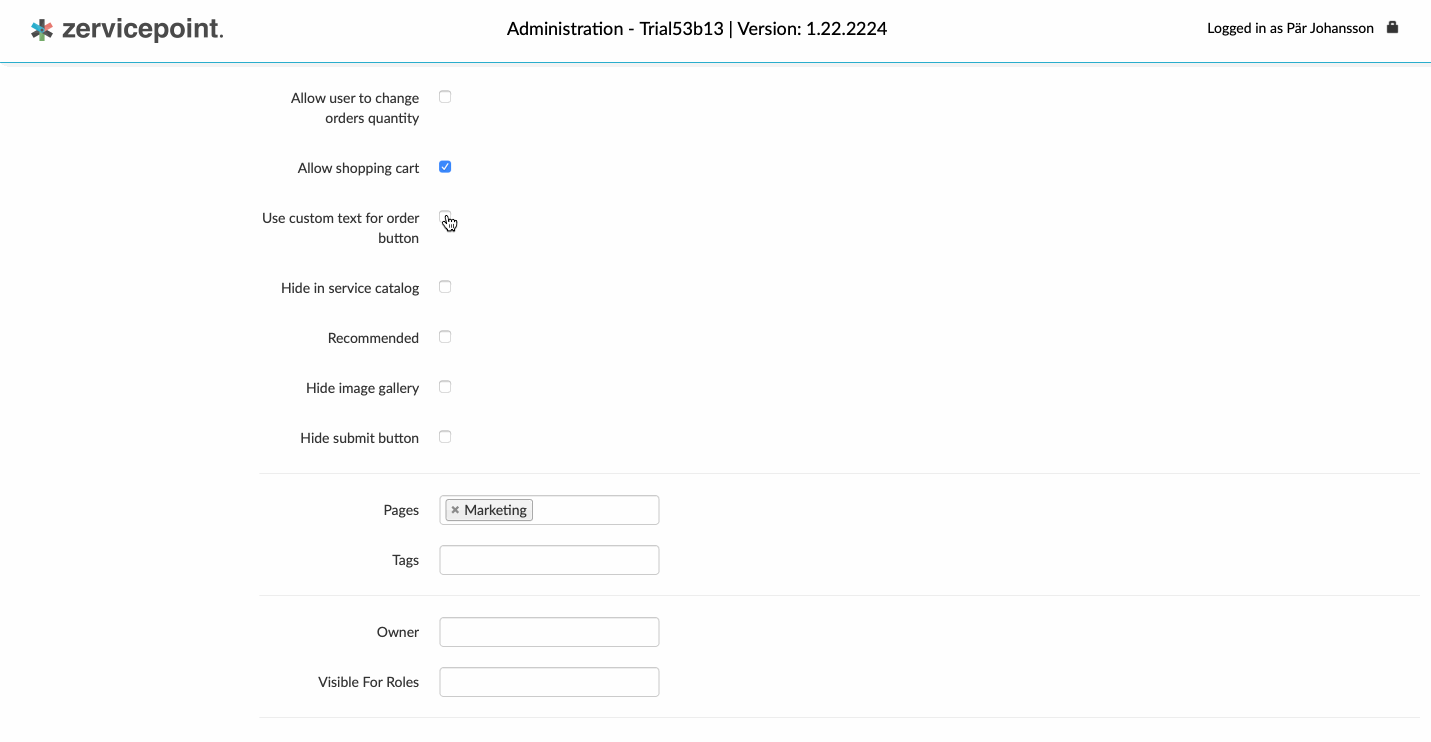Remove the Marketing tag using its x
The width and height of the screenshot is (1431, 742).
(455, 510)
